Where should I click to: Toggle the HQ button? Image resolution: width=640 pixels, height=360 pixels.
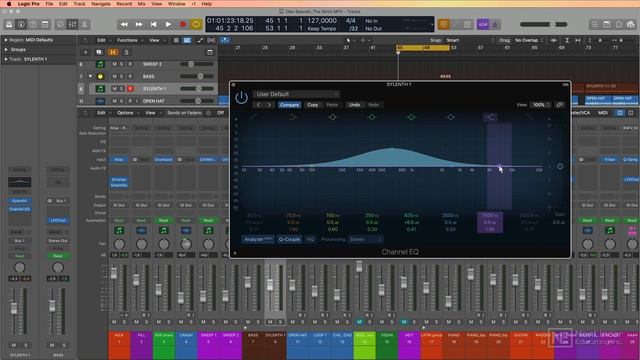click(x=310, y=239)
